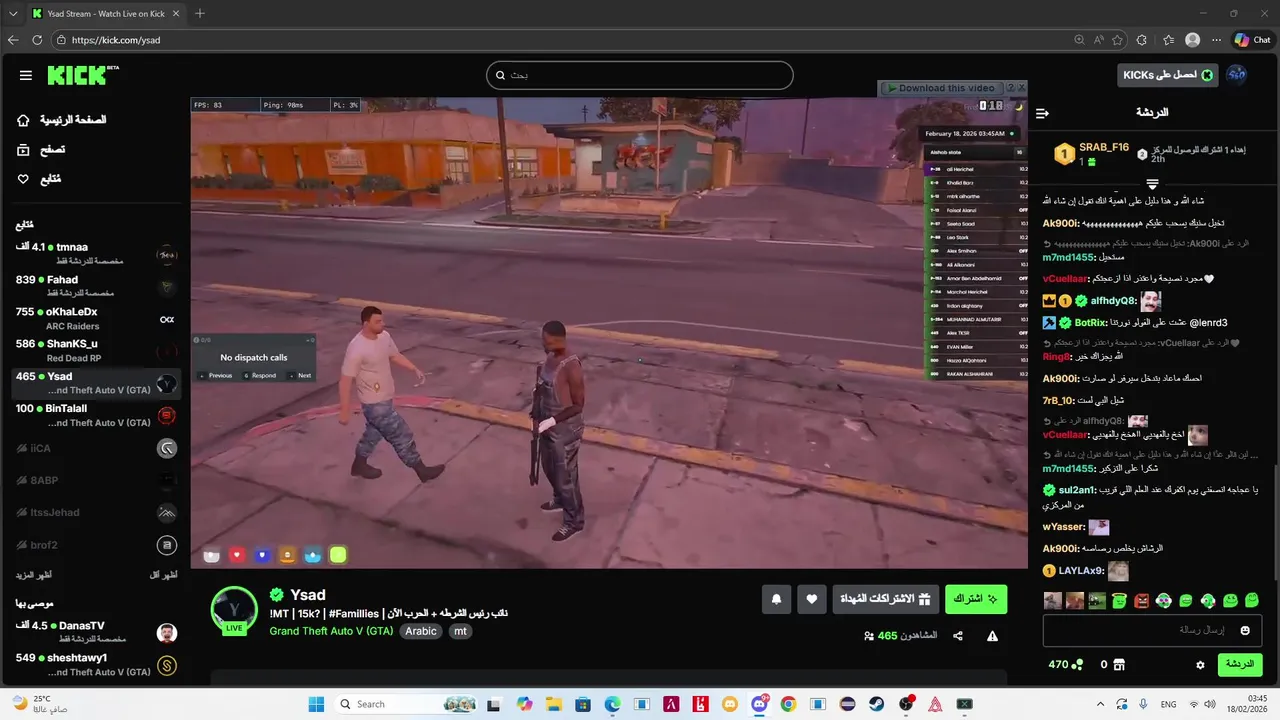Open SRAB_F16 top gifter entry
This screenshot has height=720, width=1280.
pos(1090,154)
